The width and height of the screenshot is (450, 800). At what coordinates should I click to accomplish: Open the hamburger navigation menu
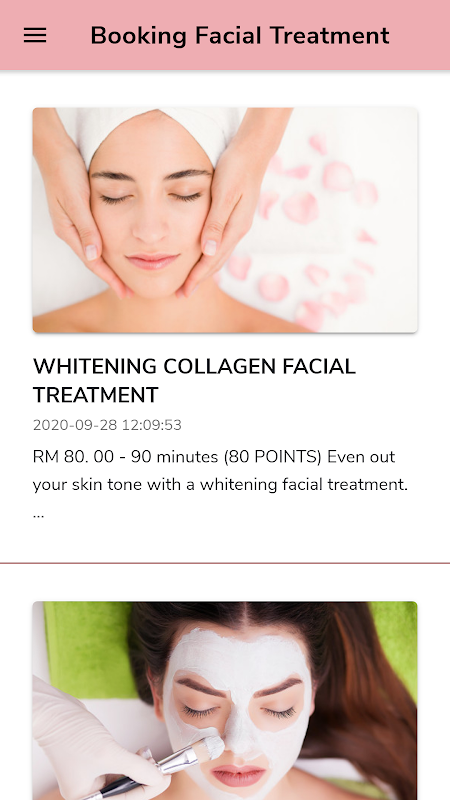tap(35, 35)
